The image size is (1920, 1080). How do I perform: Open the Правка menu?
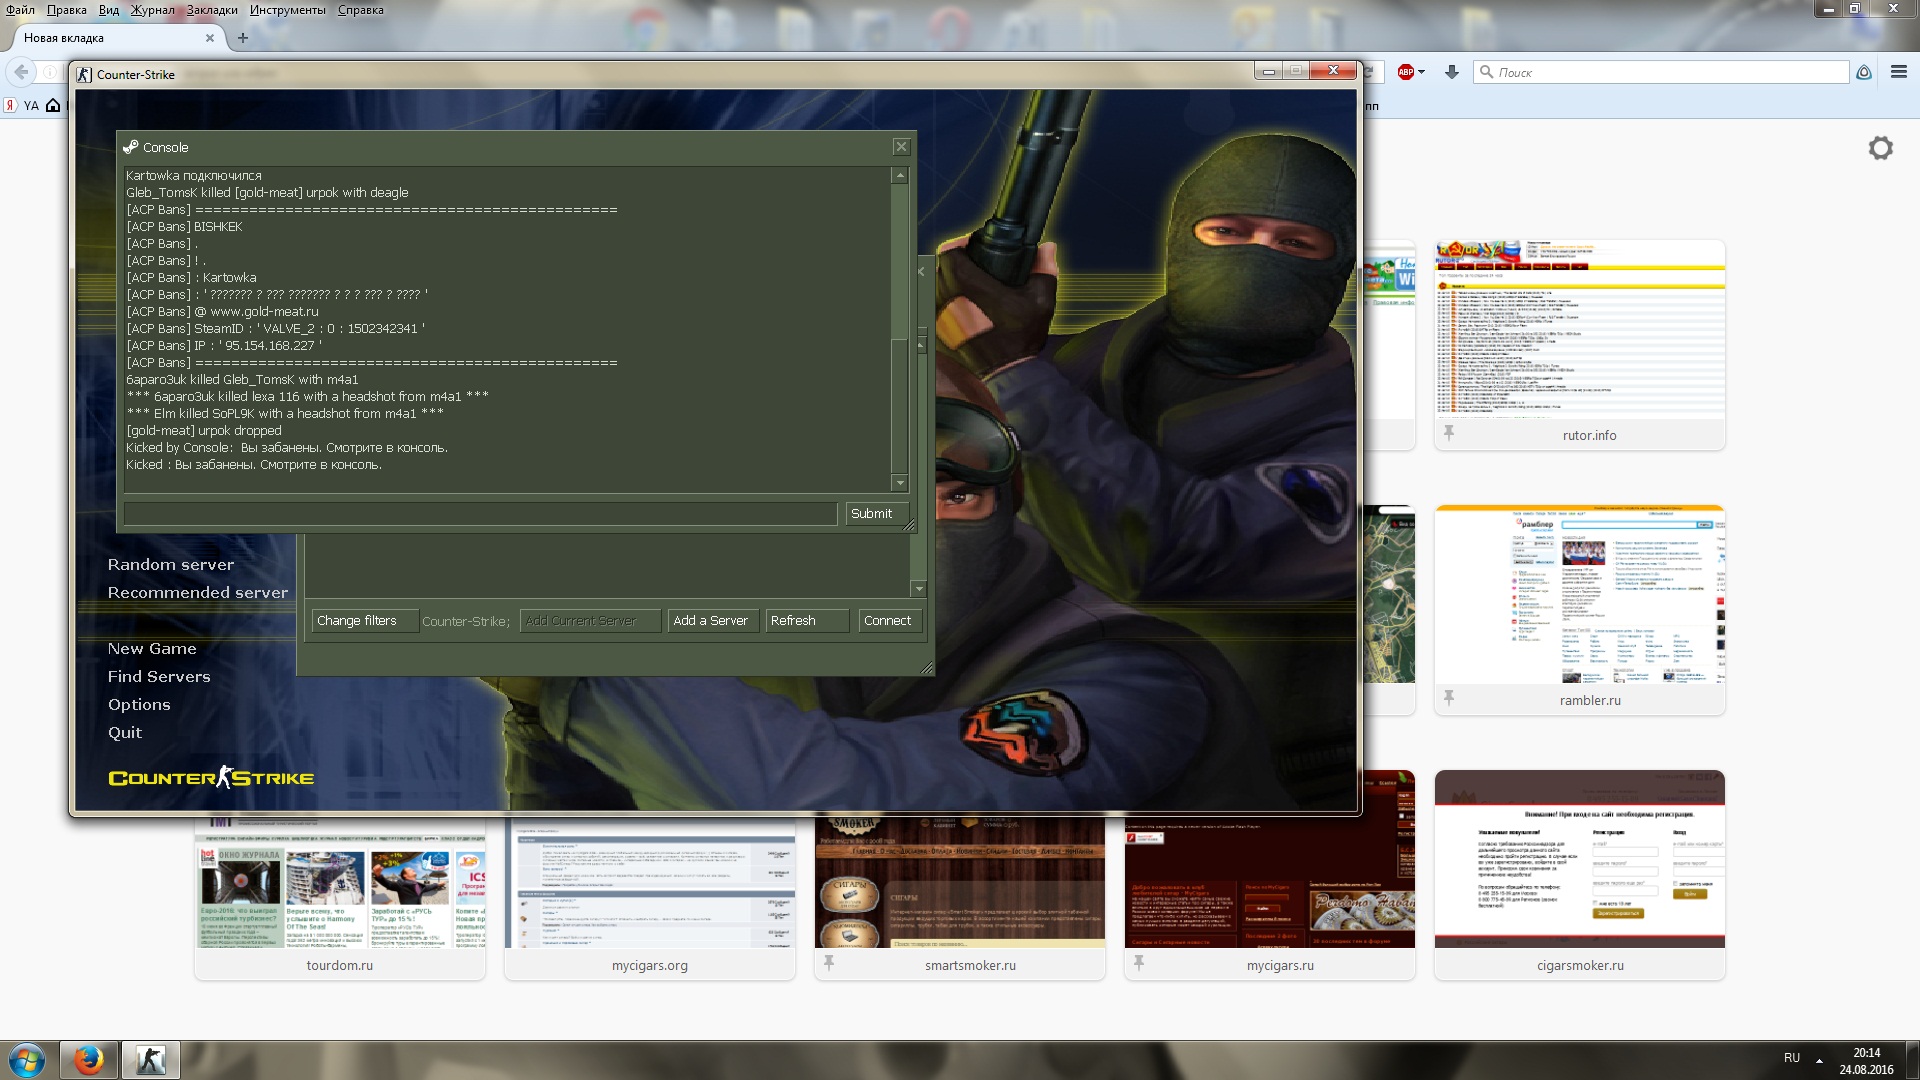click(x=67, y=10)
